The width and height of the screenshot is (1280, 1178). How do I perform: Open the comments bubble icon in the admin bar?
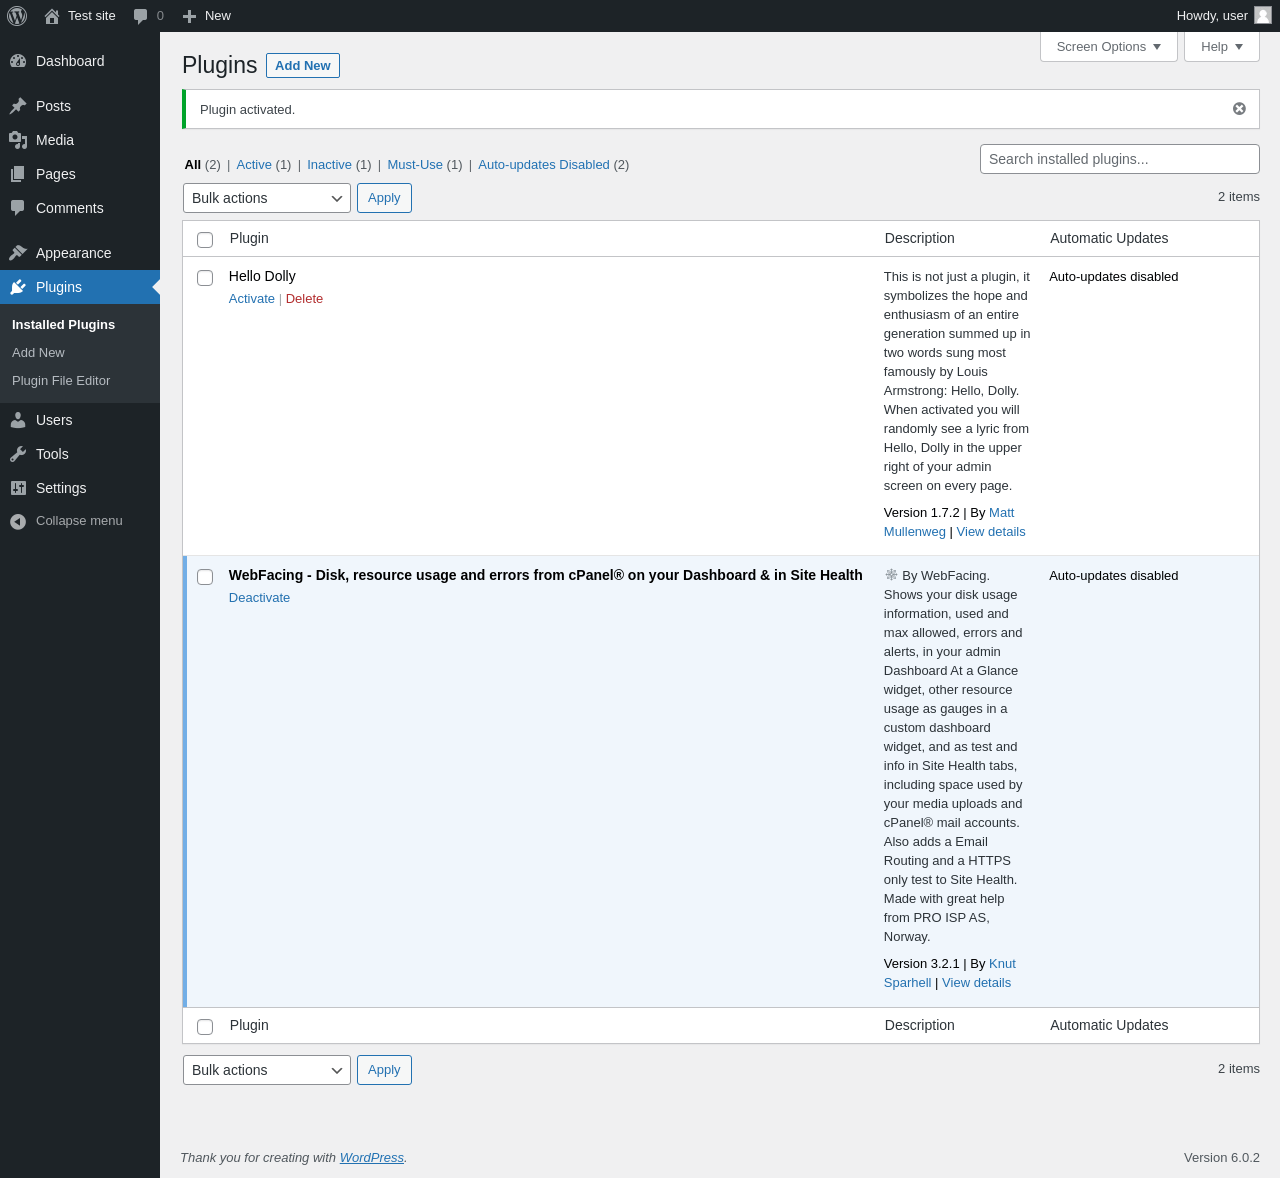(x=141, y=16)
